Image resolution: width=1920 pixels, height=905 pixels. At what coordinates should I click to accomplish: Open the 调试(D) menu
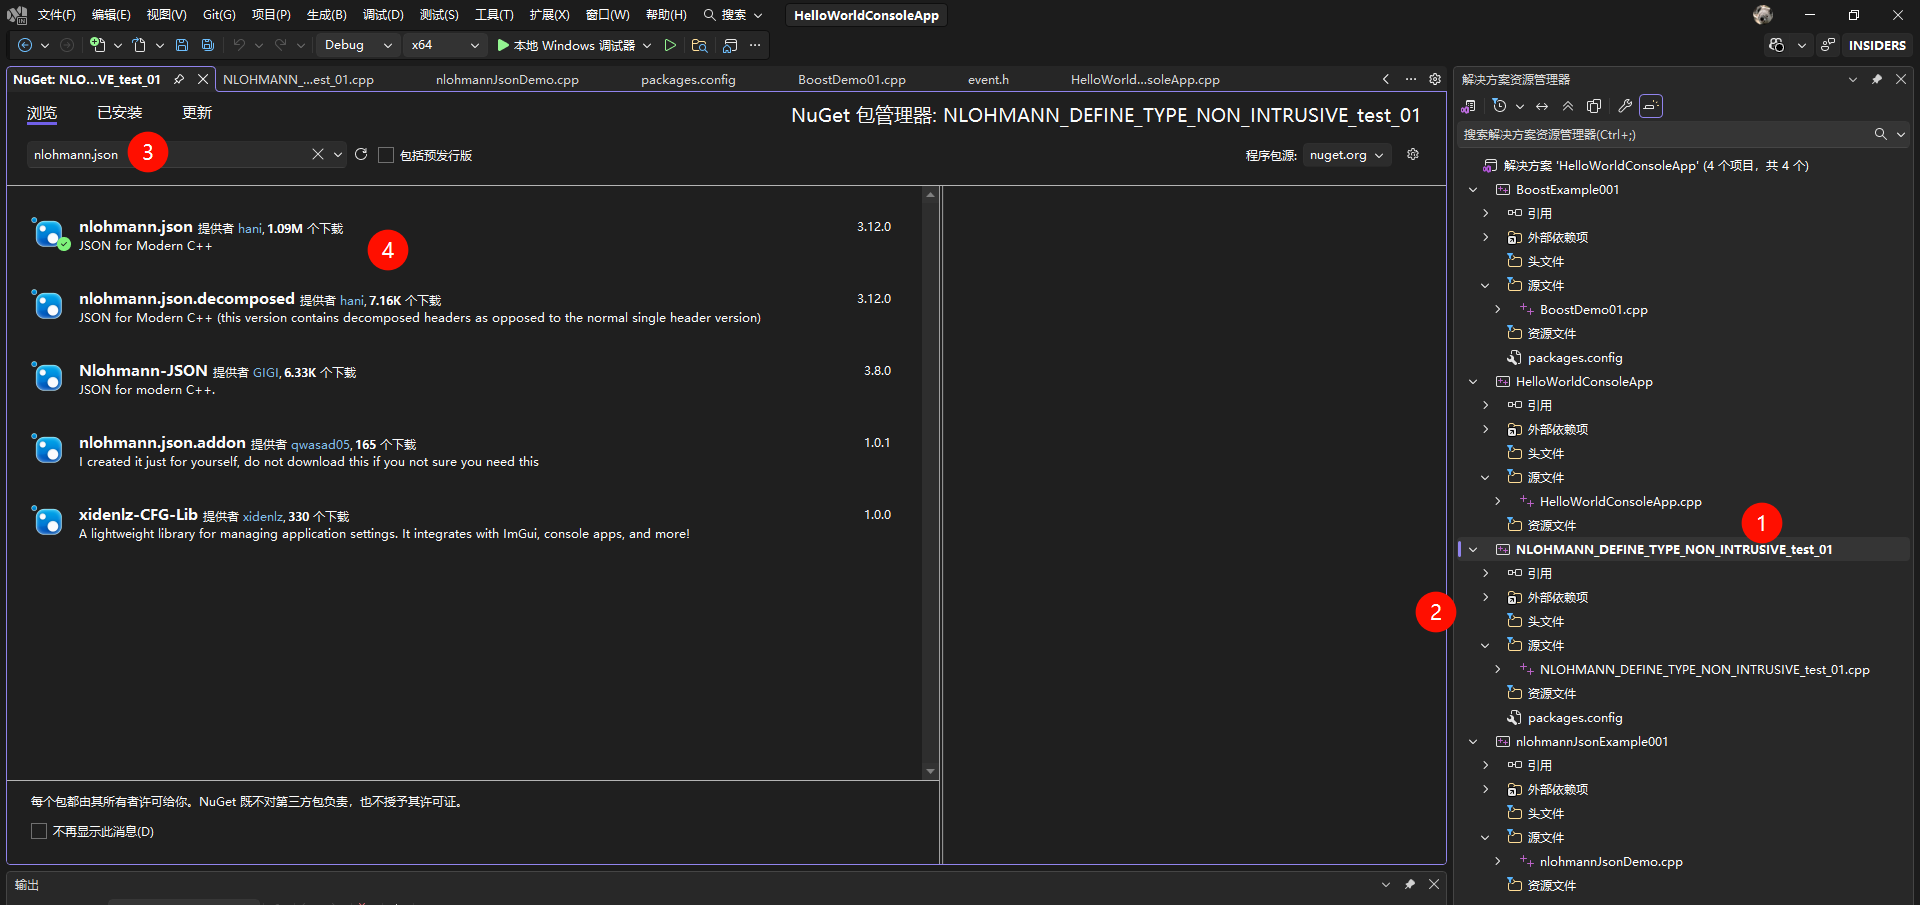tap(383, 15)
